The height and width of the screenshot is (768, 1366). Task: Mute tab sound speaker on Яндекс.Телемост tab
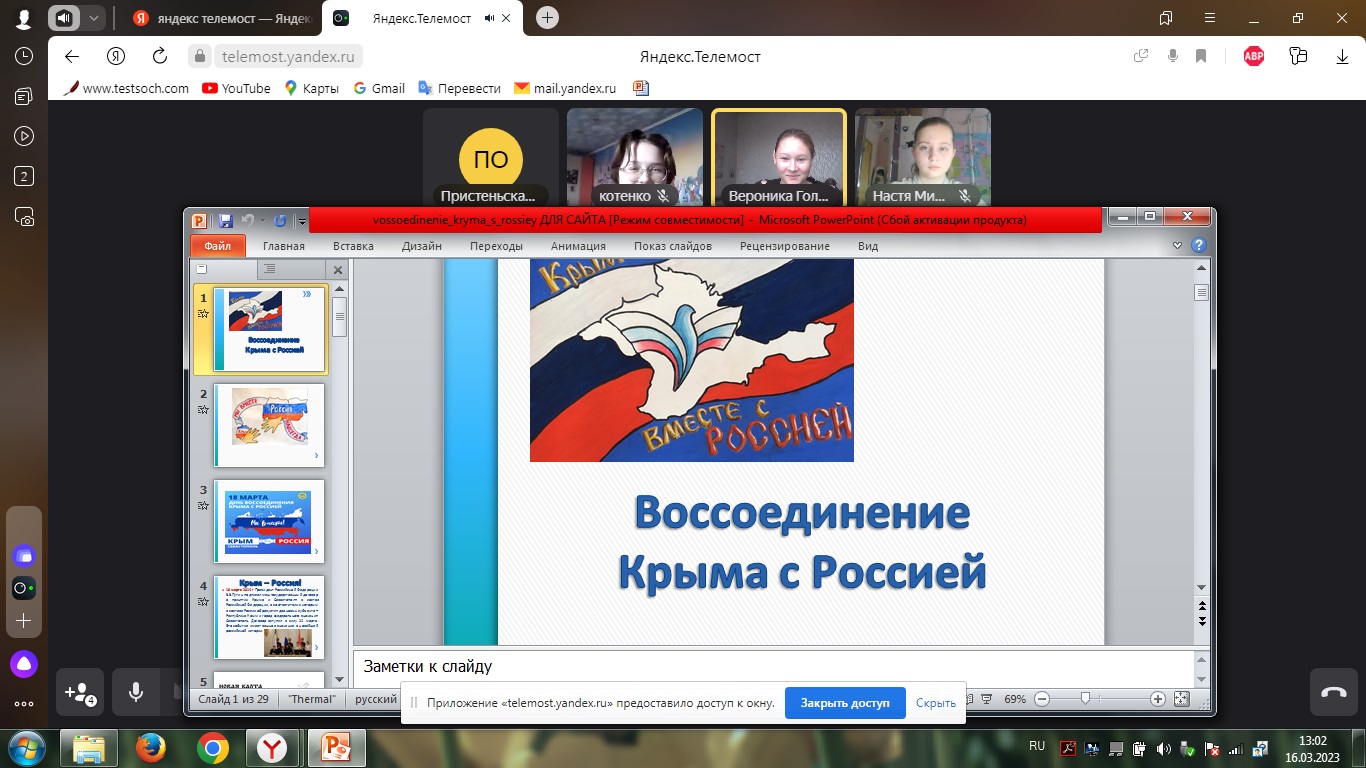pyautogui.click(x=490, y=18)
